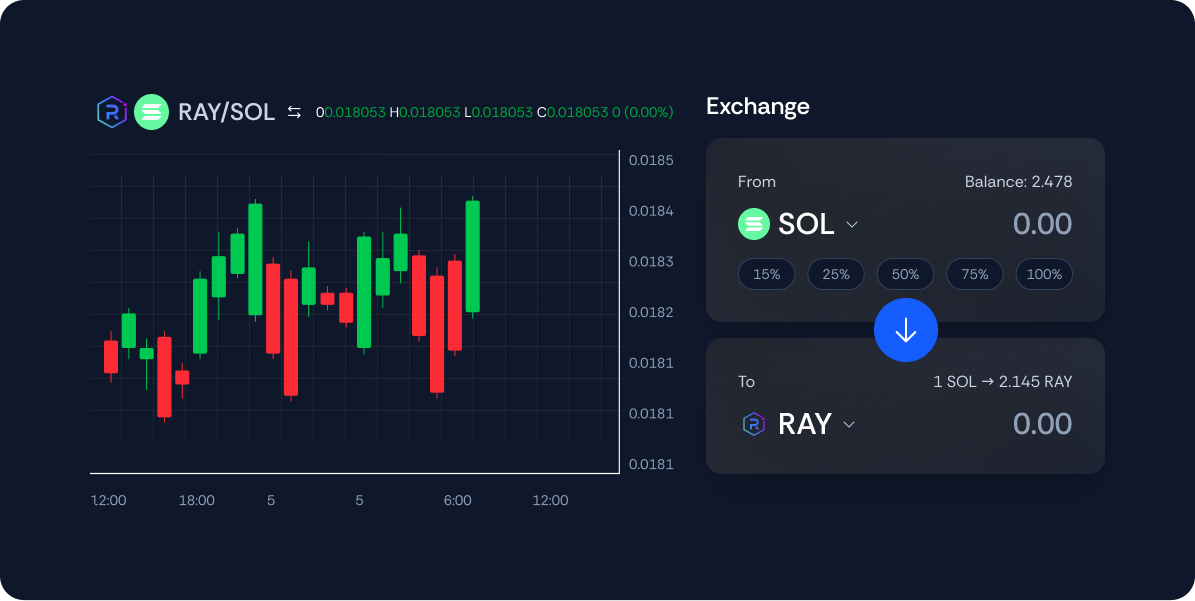Select the 25% amount option
1195x601 pixels.
pos(836,274)
